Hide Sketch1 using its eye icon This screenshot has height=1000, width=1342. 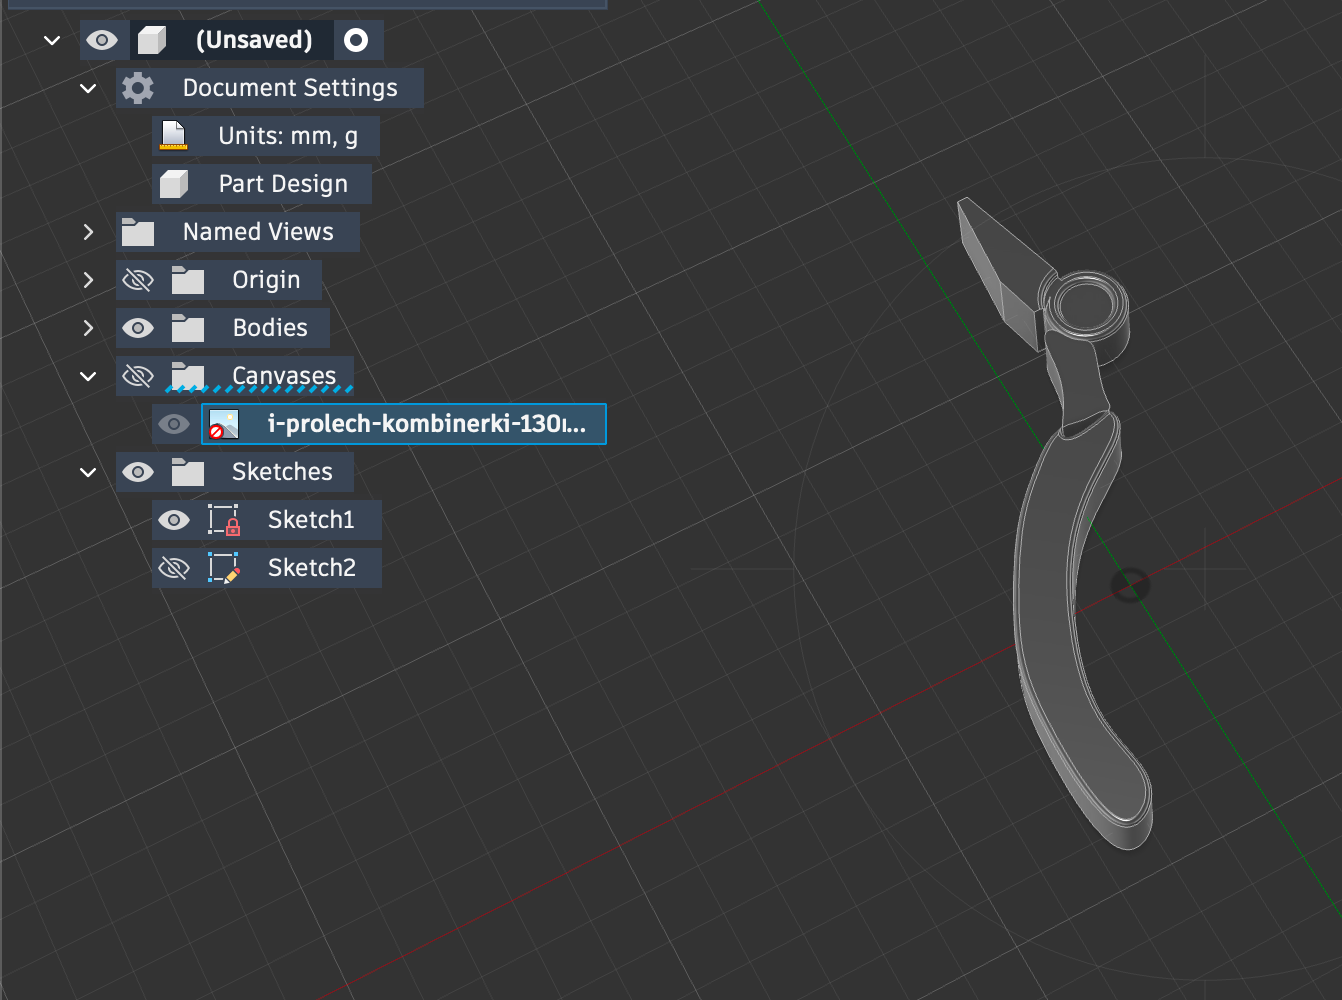pyautogui.click(x=174, y=520)
